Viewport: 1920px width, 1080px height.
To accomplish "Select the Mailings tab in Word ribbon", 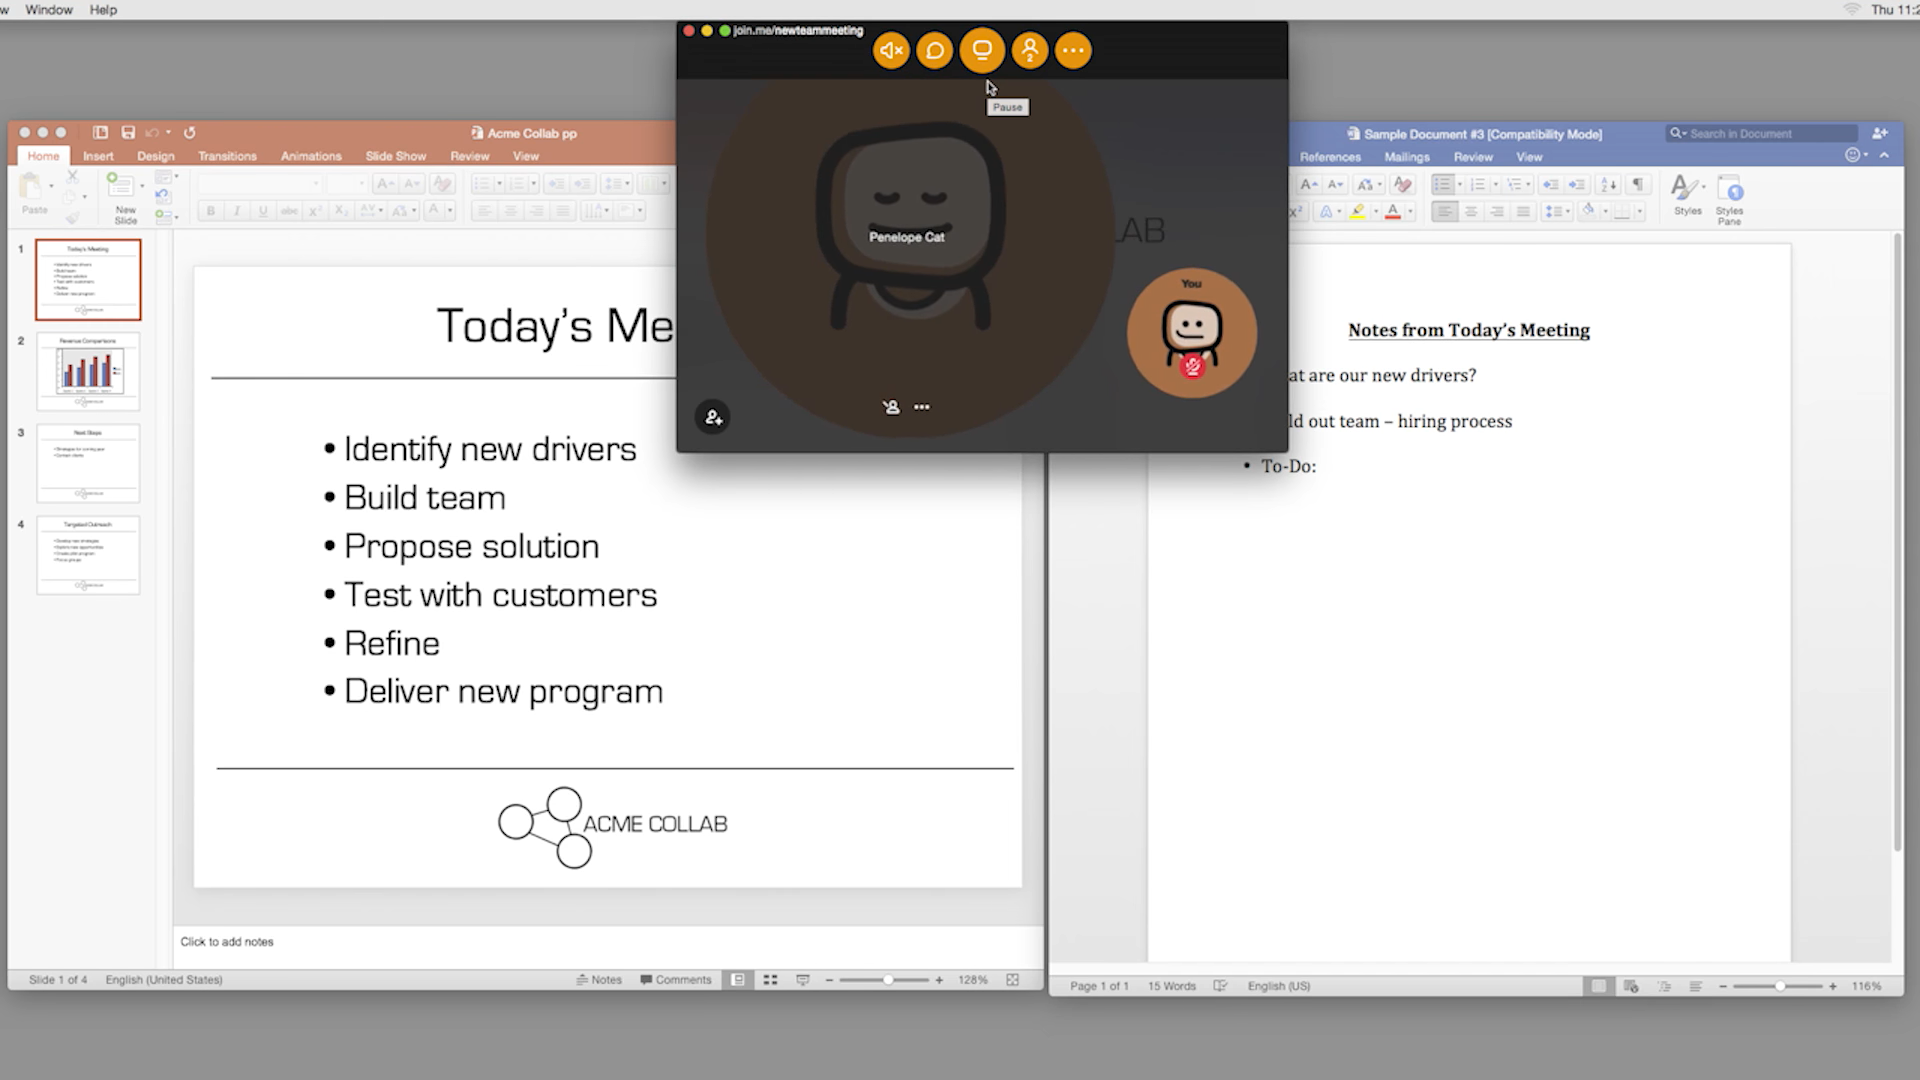I will pos(1407,156).
